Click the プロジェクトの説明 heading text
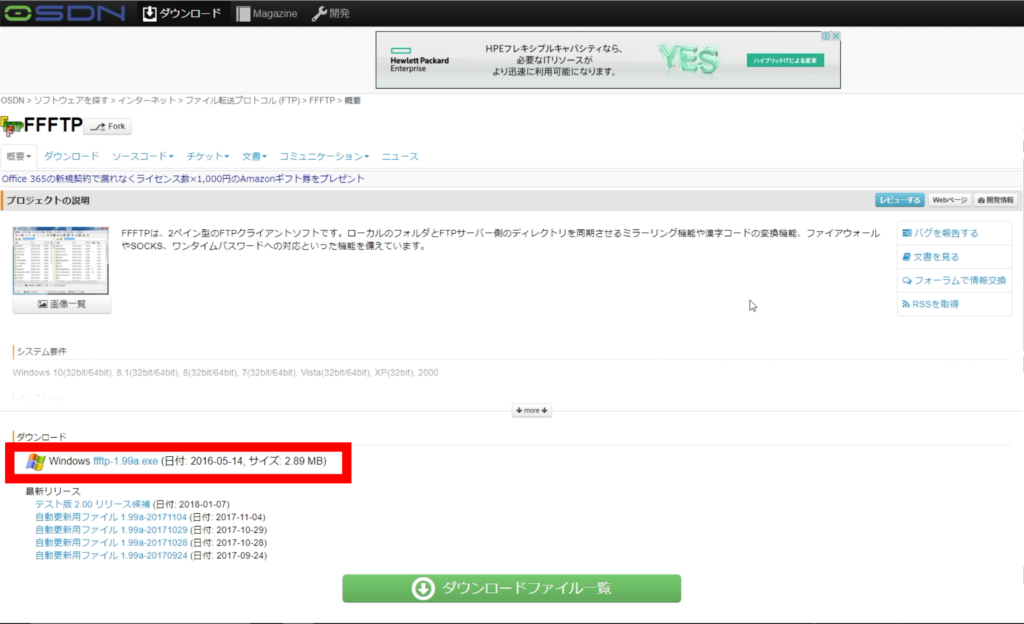Viewport: 1024px width, 624px height. [x=48, y=200]
